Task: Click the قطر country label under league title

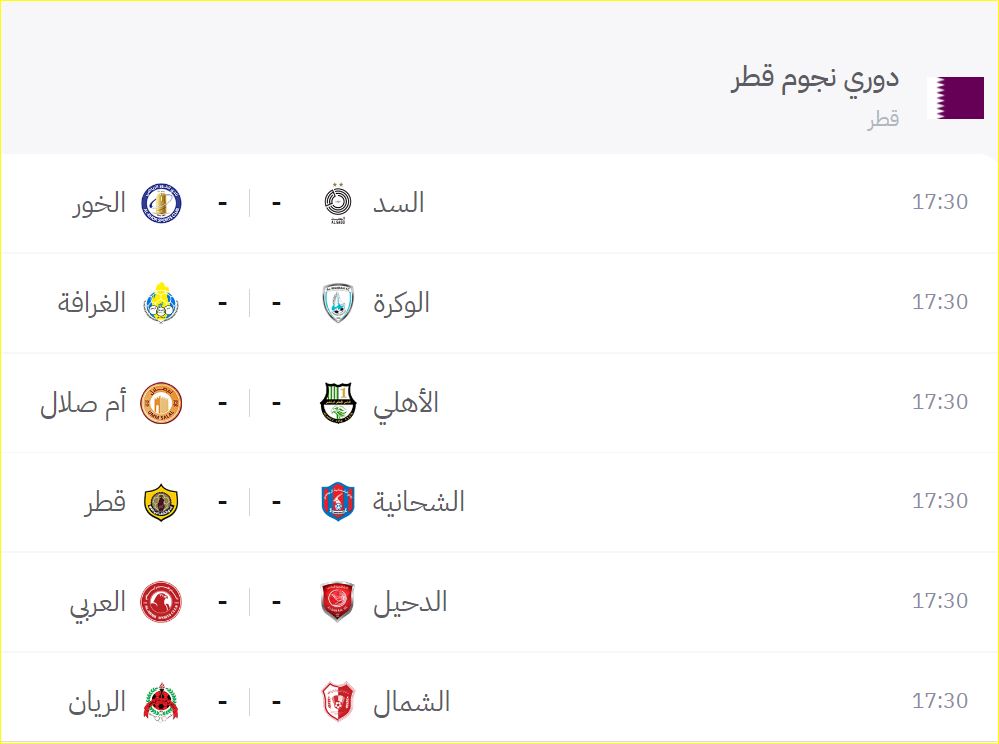Action: click(x=883, y=119)
